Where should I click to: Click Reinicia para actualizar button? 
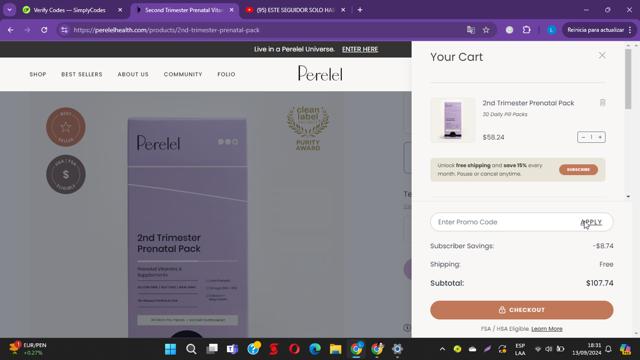tap(595, 30)
